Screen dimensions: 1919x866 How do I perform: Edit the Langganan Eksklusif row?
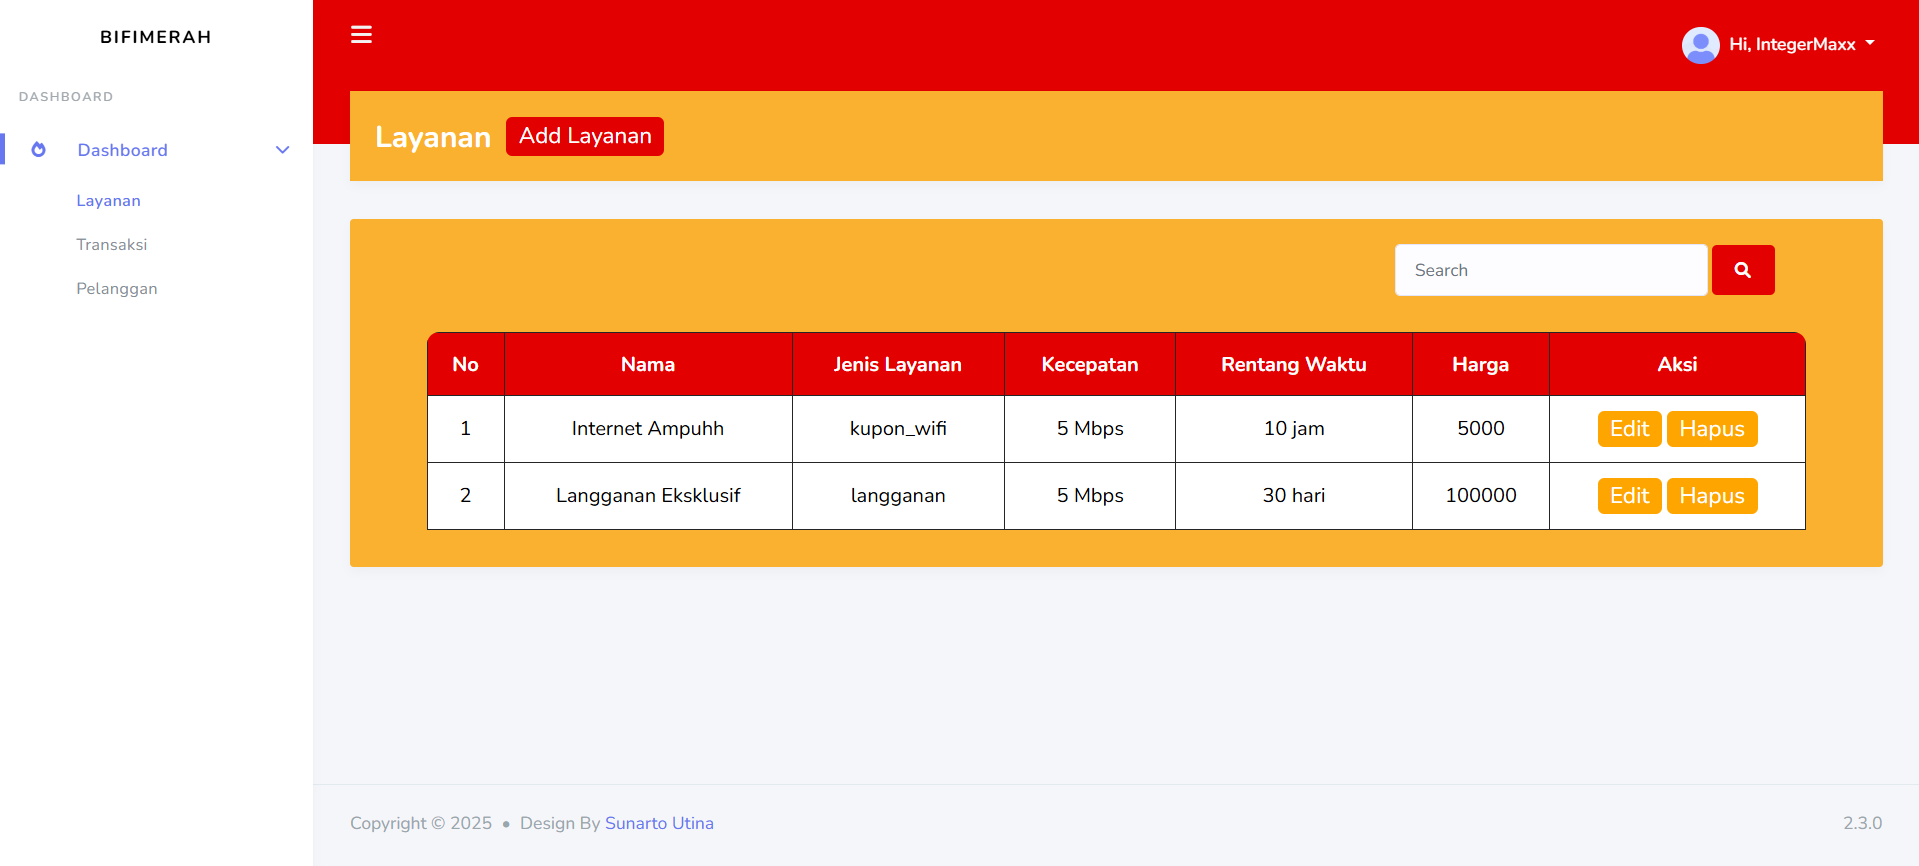(x=1628, y=496)
